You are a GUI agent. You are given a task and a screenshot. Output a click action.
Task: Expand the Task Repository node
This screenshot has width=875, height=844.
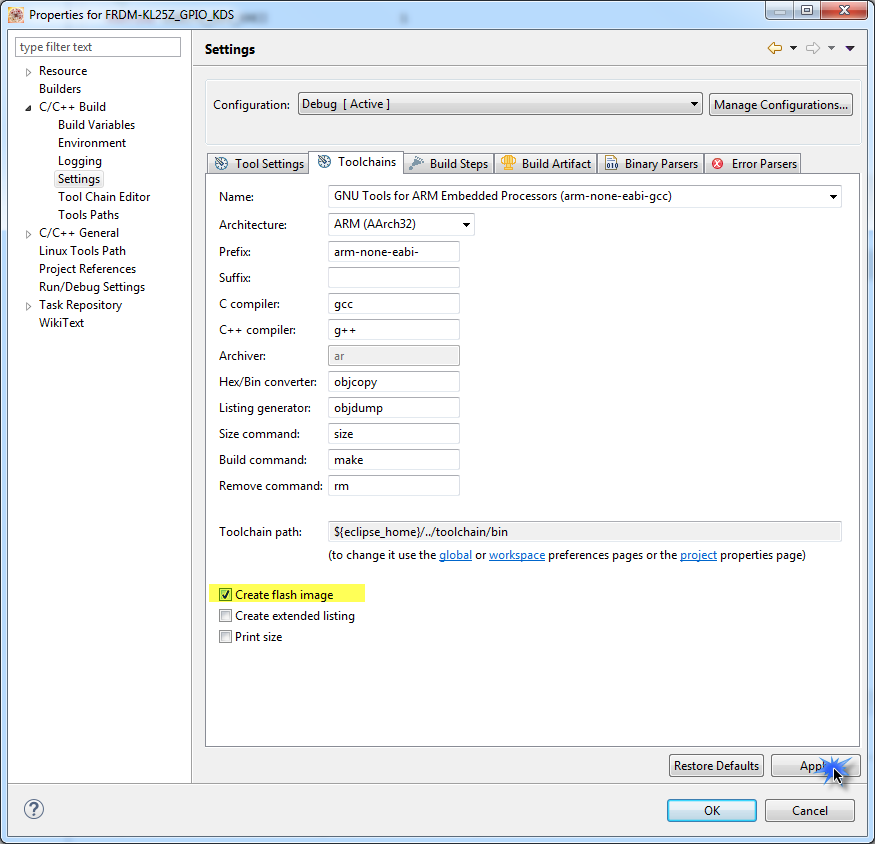pyautogui.click(x=28, y=306)
